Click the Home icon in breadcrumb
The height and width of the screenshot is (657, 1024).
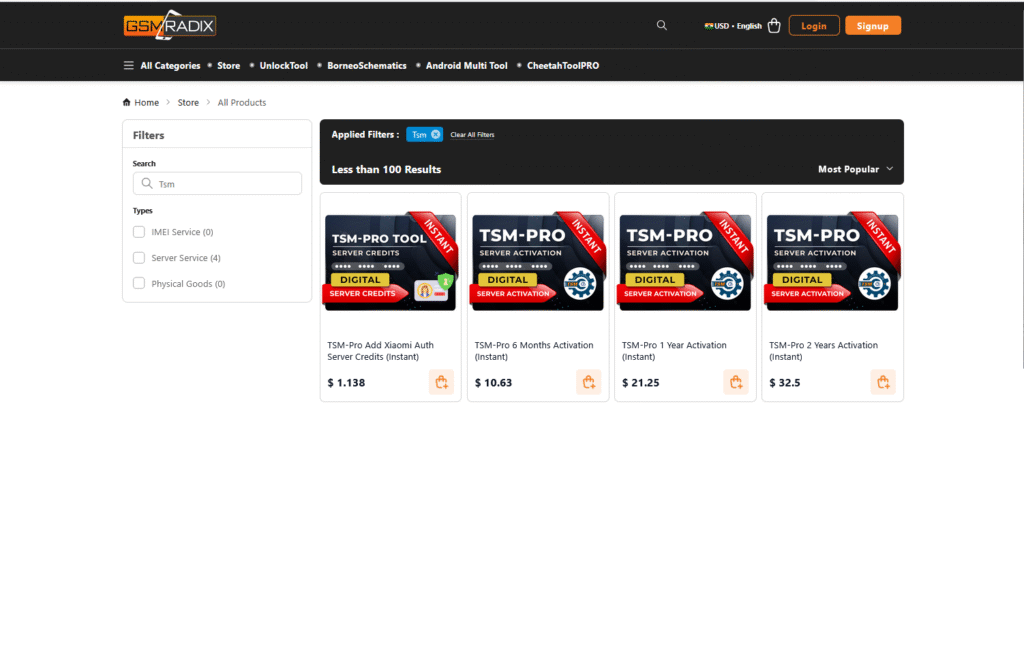[x=126, y=102]
